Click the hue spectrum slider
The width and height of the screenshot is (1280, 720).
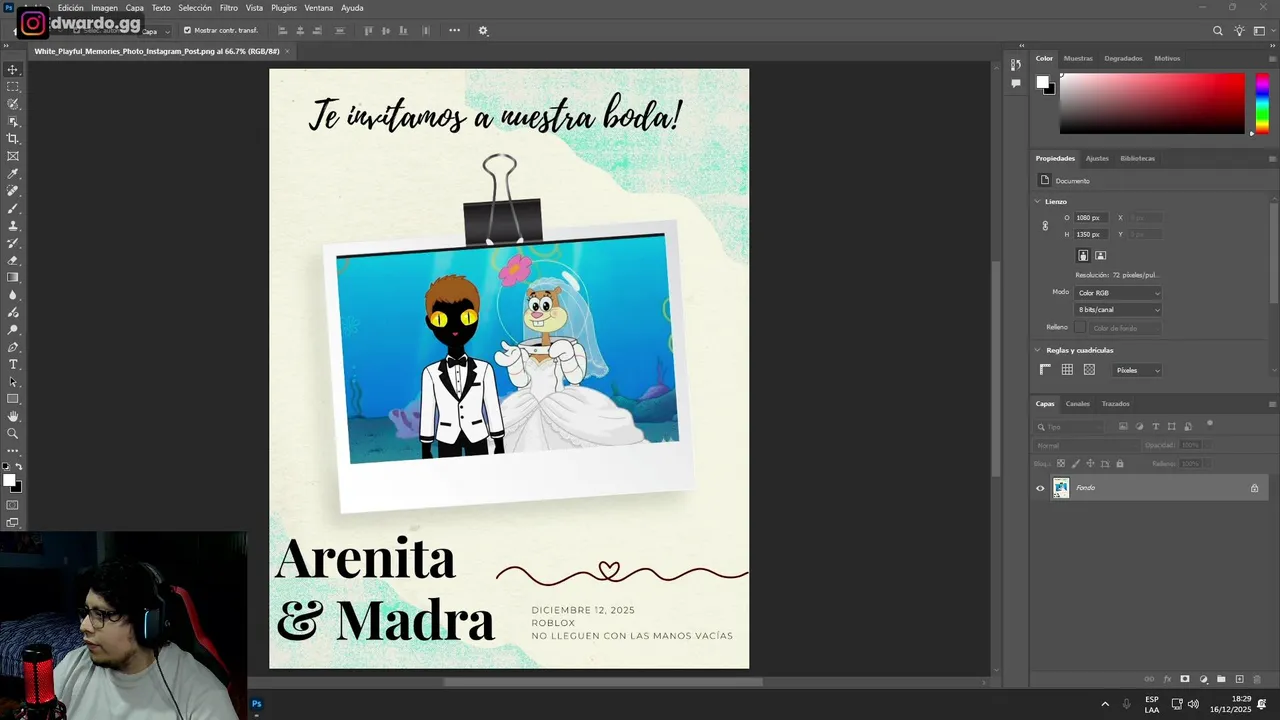(x=1262, y=103)
